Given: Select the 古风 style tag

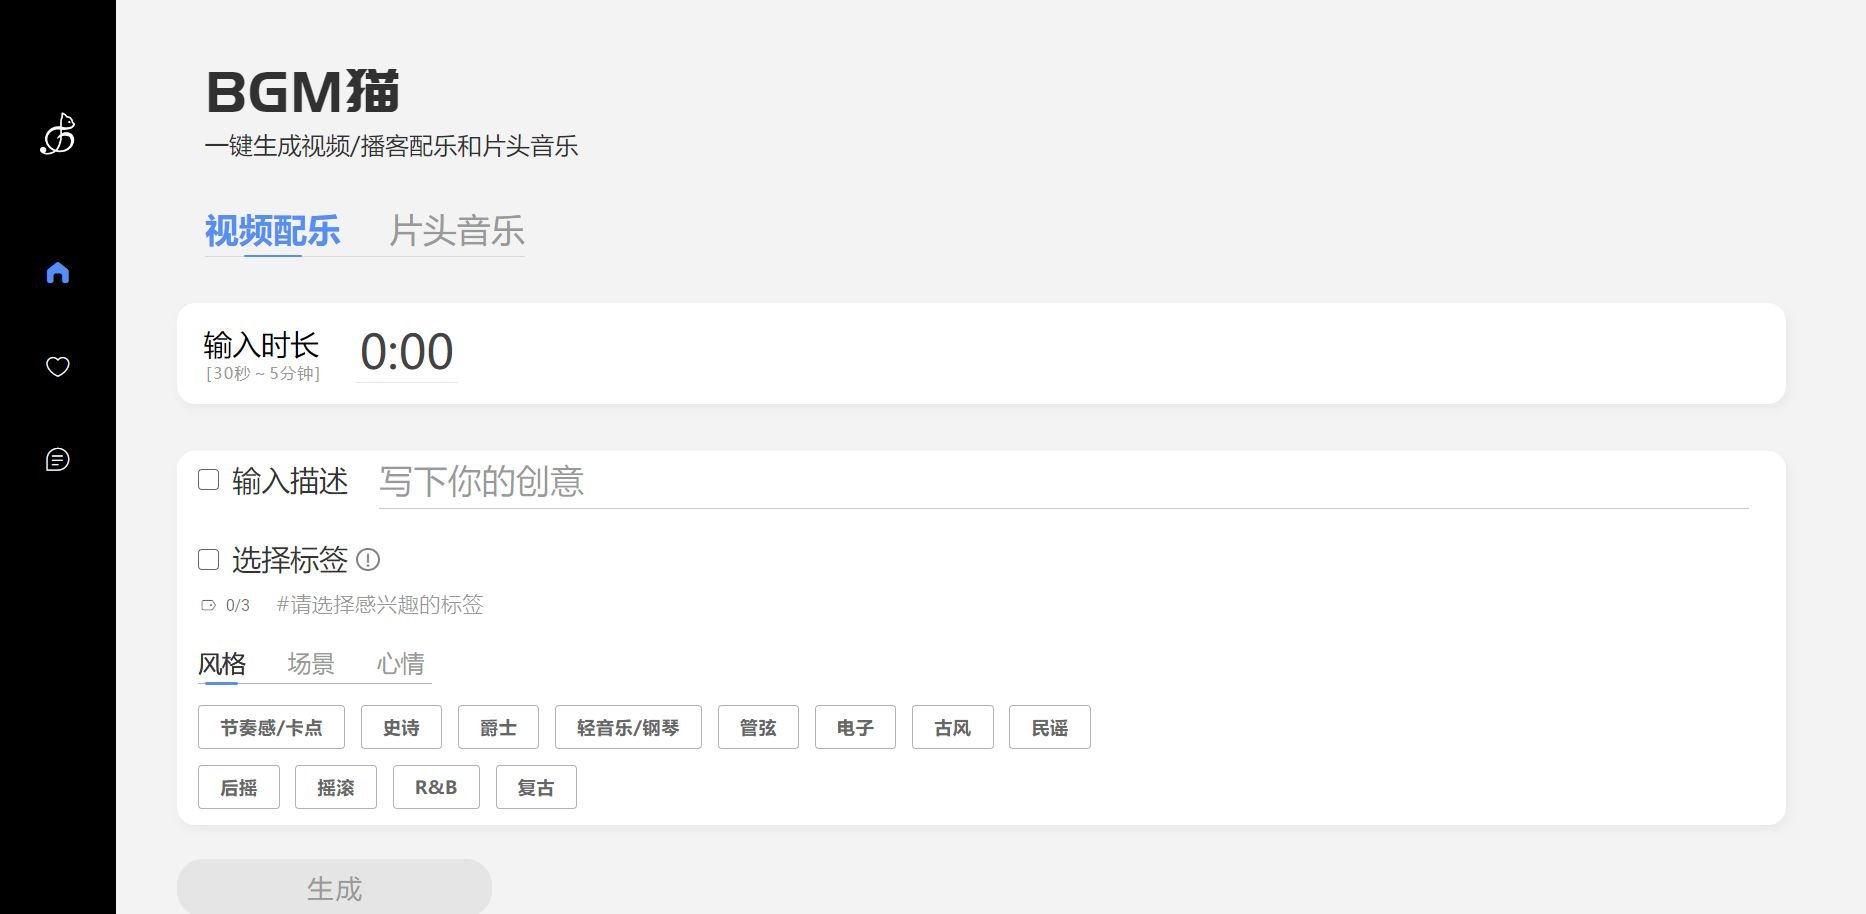Looking at the screenshot, I should coord(952,727).
